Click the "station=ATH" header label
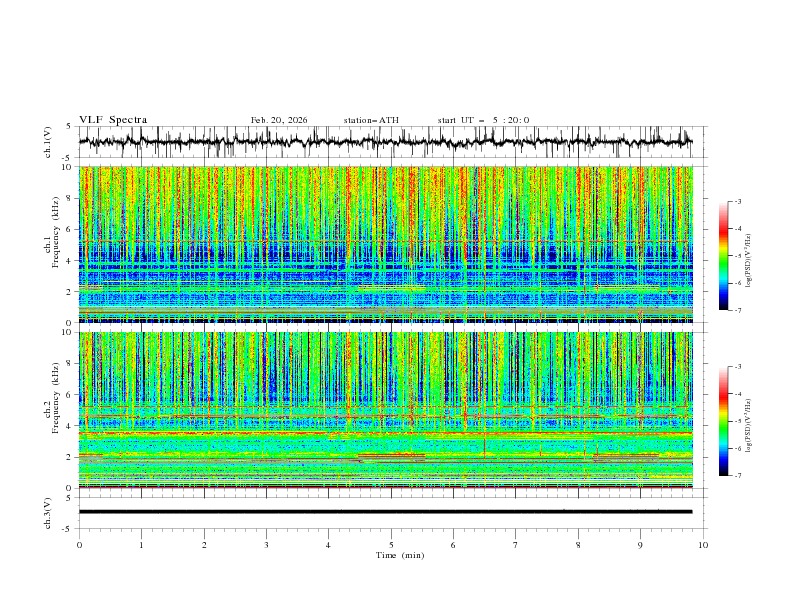The width and height of the screenshot is (792, 612). (371, 120)
